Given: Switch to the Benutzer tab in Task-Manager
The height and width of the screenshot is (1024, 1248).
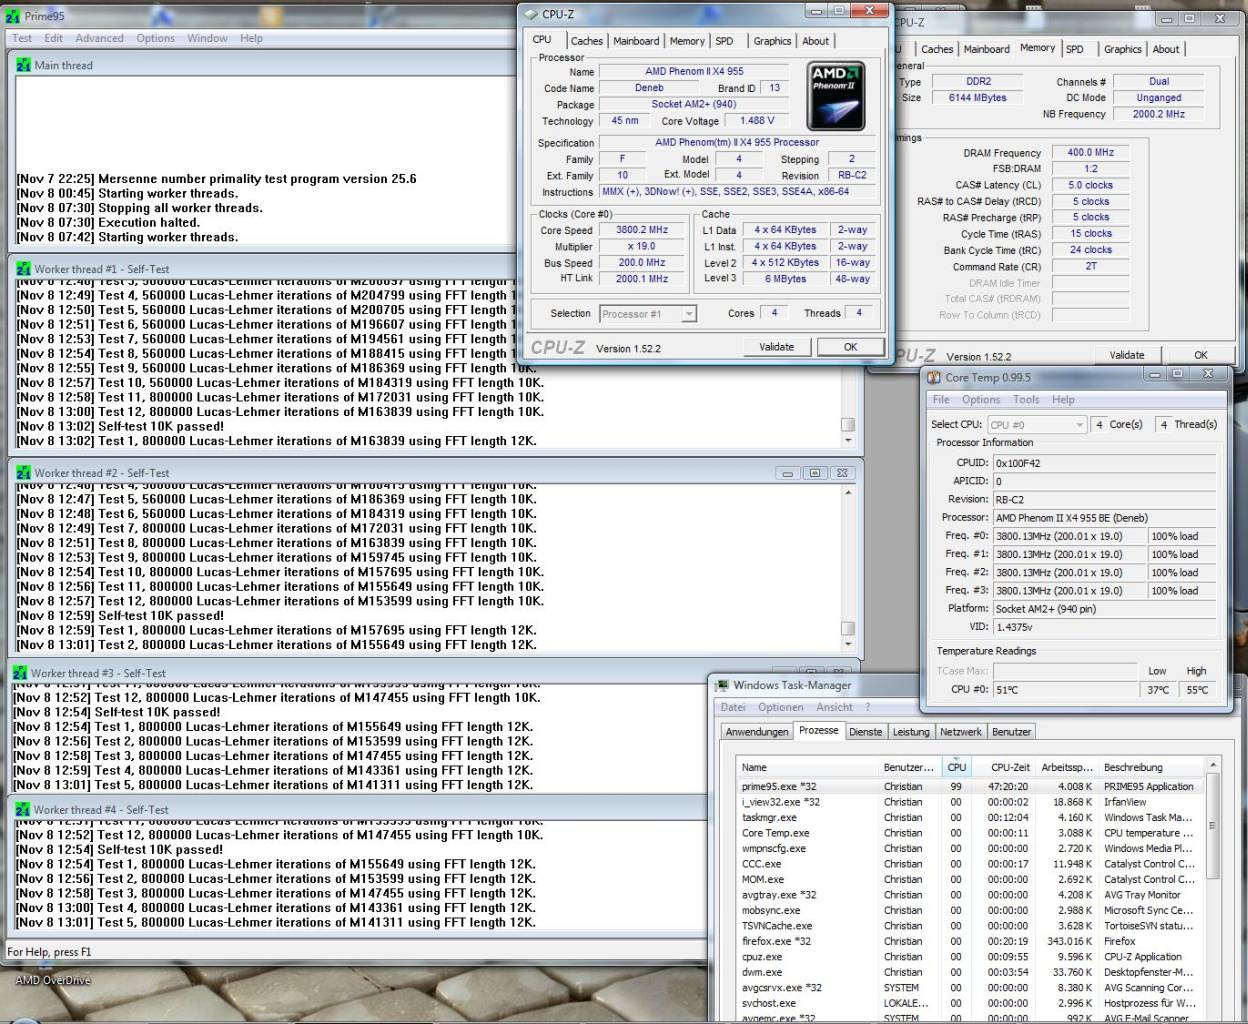Looking at the screenshot, I should pos(1012,732).
